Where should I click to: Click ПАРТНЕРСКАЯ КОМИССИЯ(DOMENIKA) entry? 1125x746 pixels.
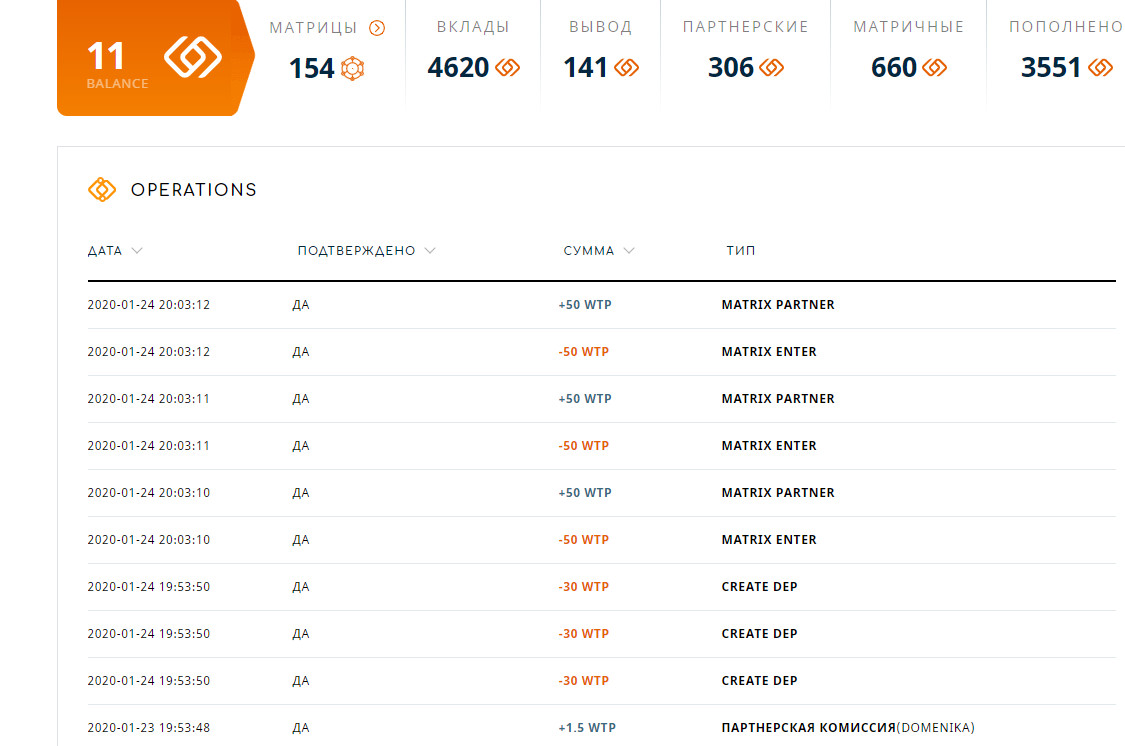[x=848, y=728]
